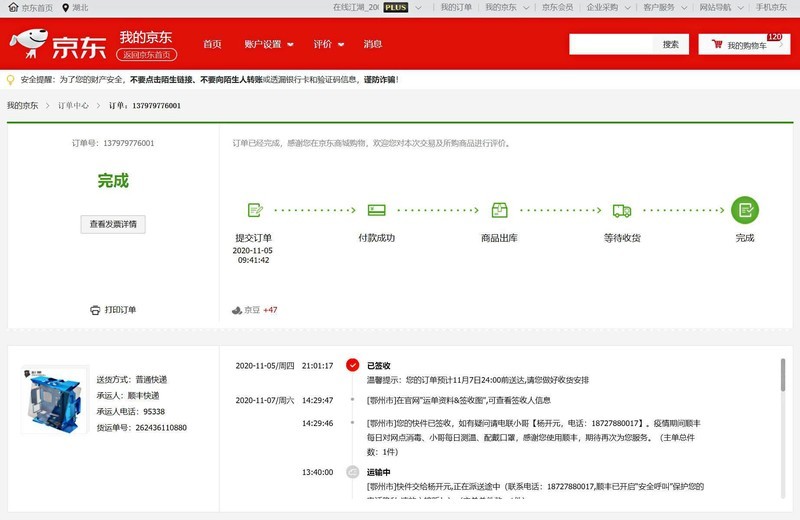Click the 我的购物车 button

744,44
